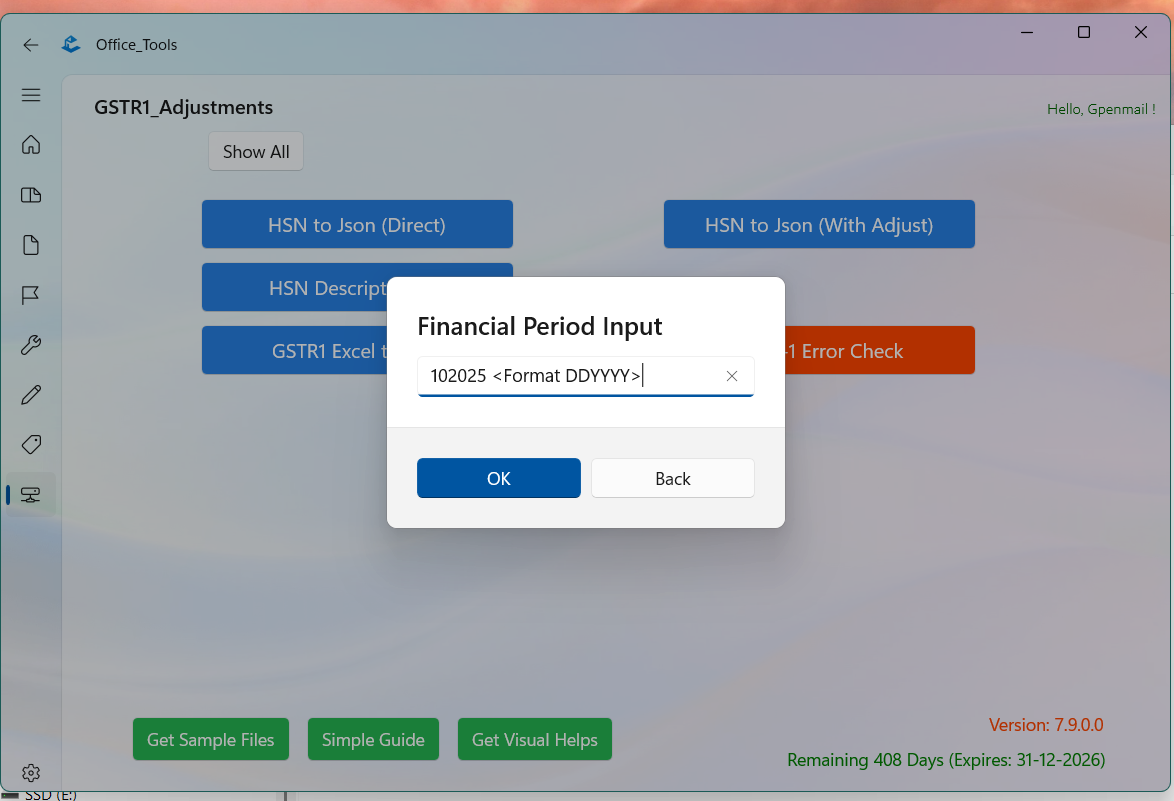
Task: Open the network tools icon in sidebar
Action: tap(31, 493)
